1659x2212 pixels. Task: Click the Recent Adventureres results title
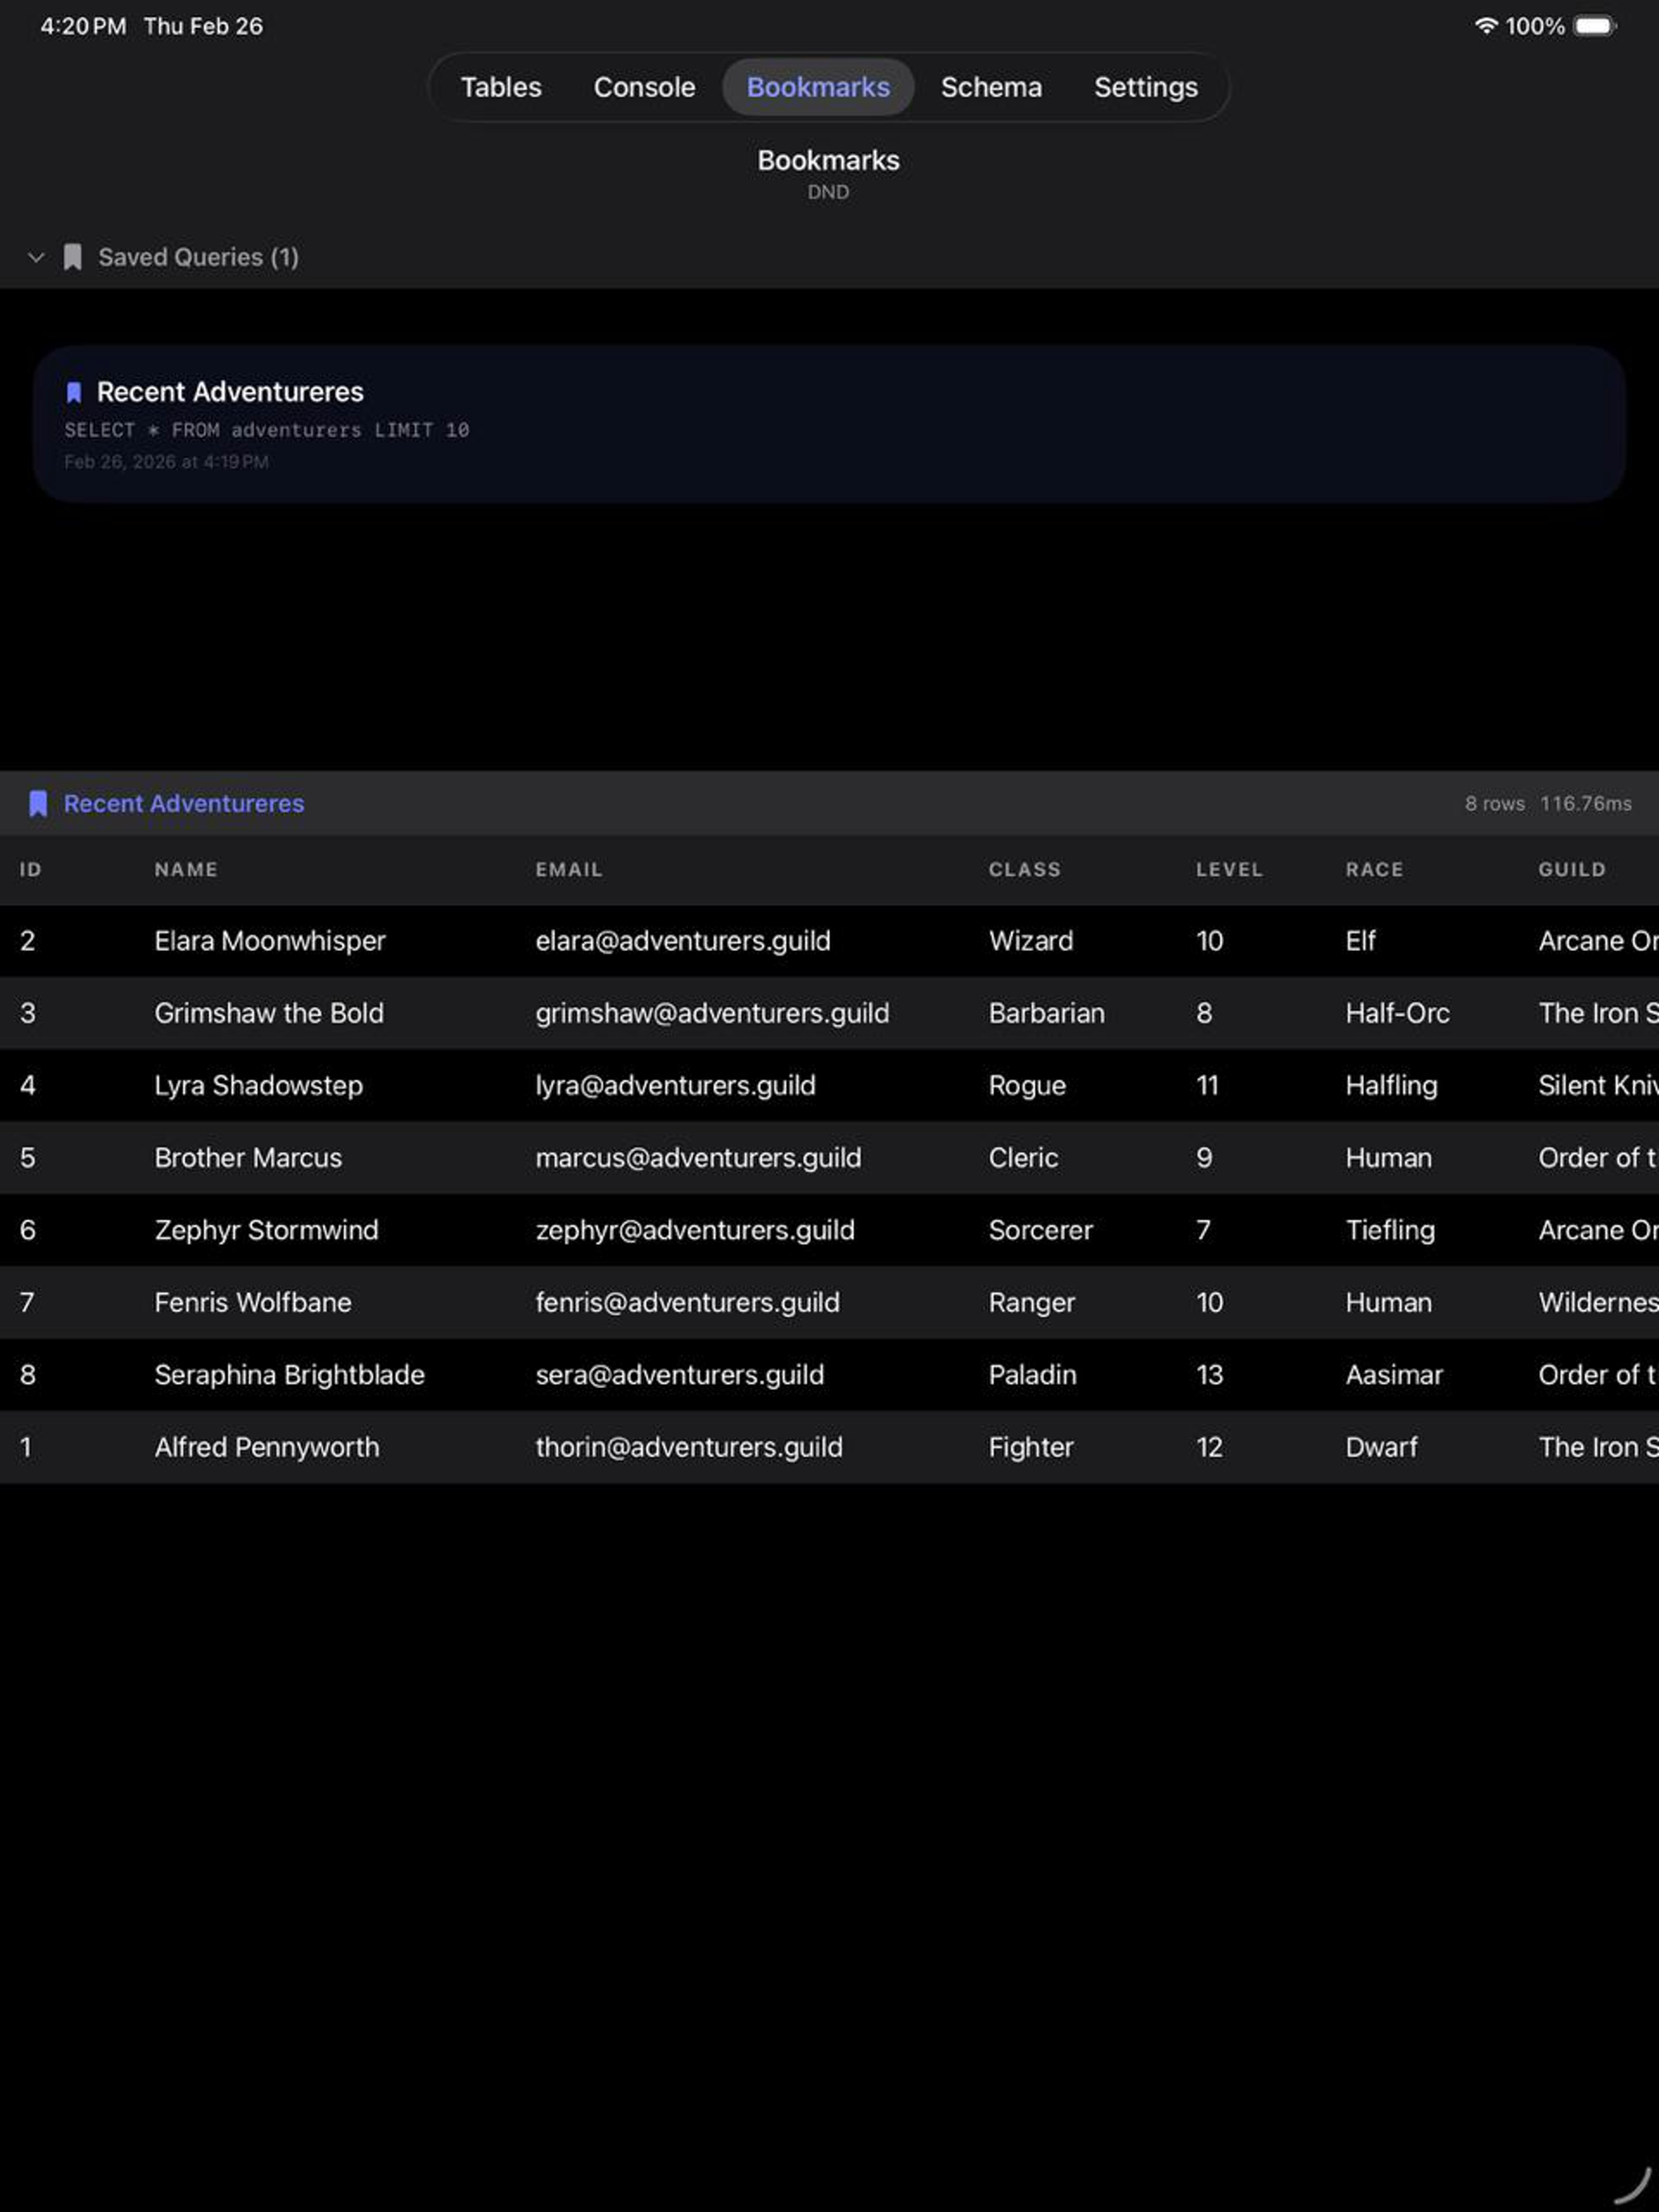[x=184, y=803]
